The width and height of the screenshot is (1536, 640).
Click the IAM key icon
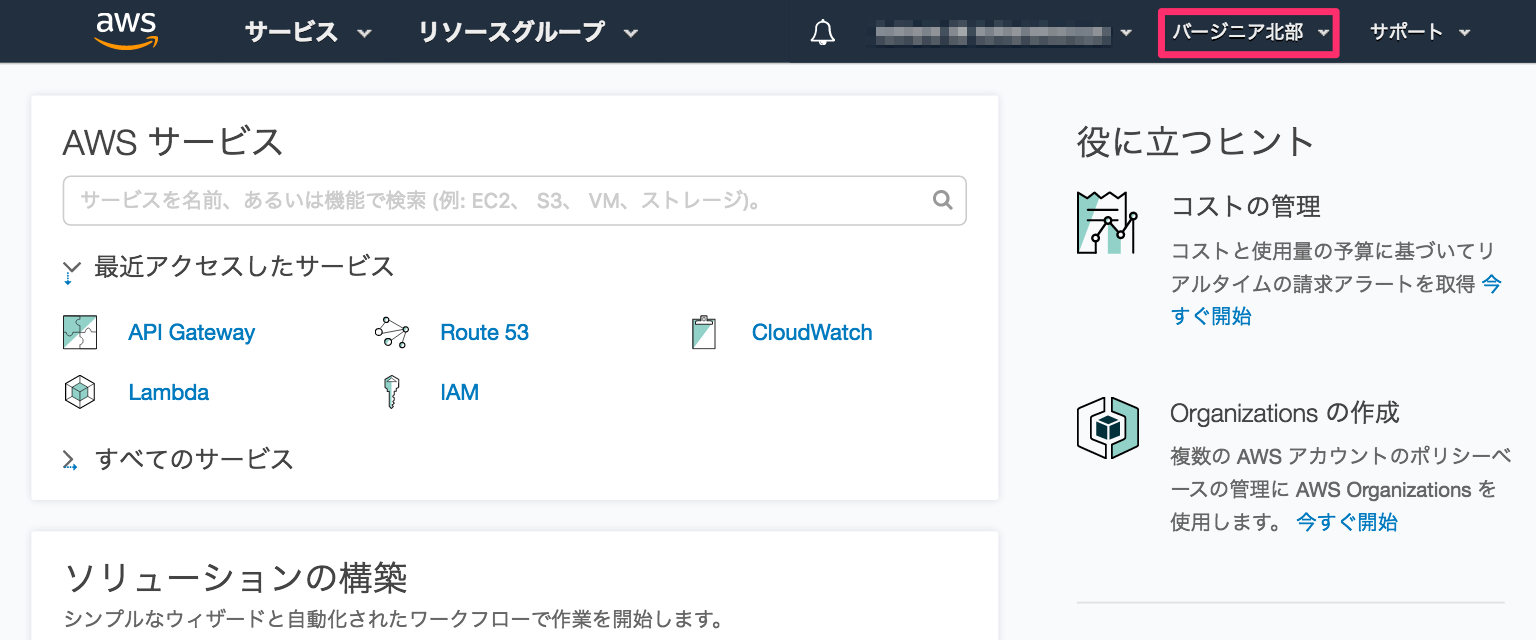tap(391, 392)
